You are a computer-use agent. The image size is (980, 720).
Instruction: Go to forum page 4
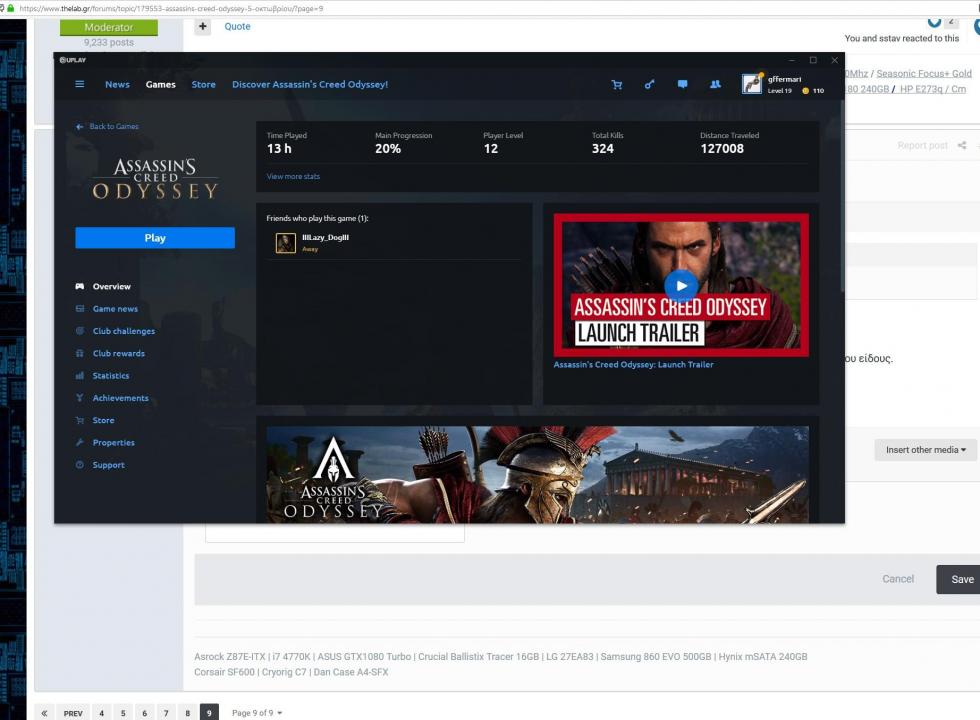pyautogui.click(x=101, y=712)
